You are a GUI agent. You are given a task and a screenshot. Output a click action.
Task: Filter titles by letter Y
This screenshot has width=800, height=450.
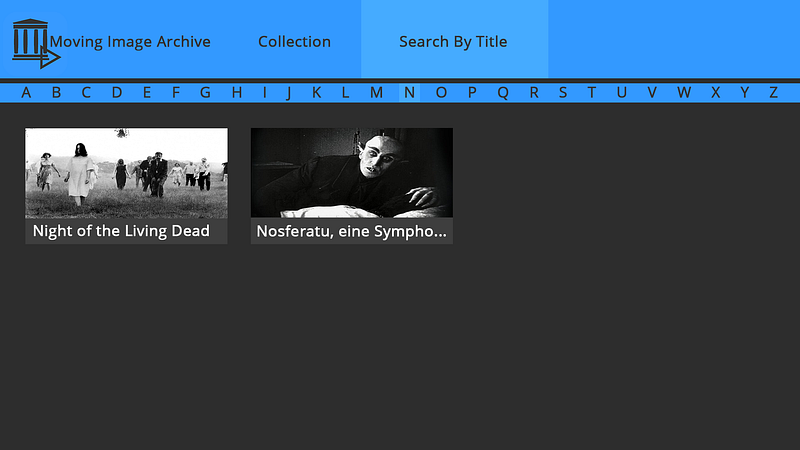(745, 92)
